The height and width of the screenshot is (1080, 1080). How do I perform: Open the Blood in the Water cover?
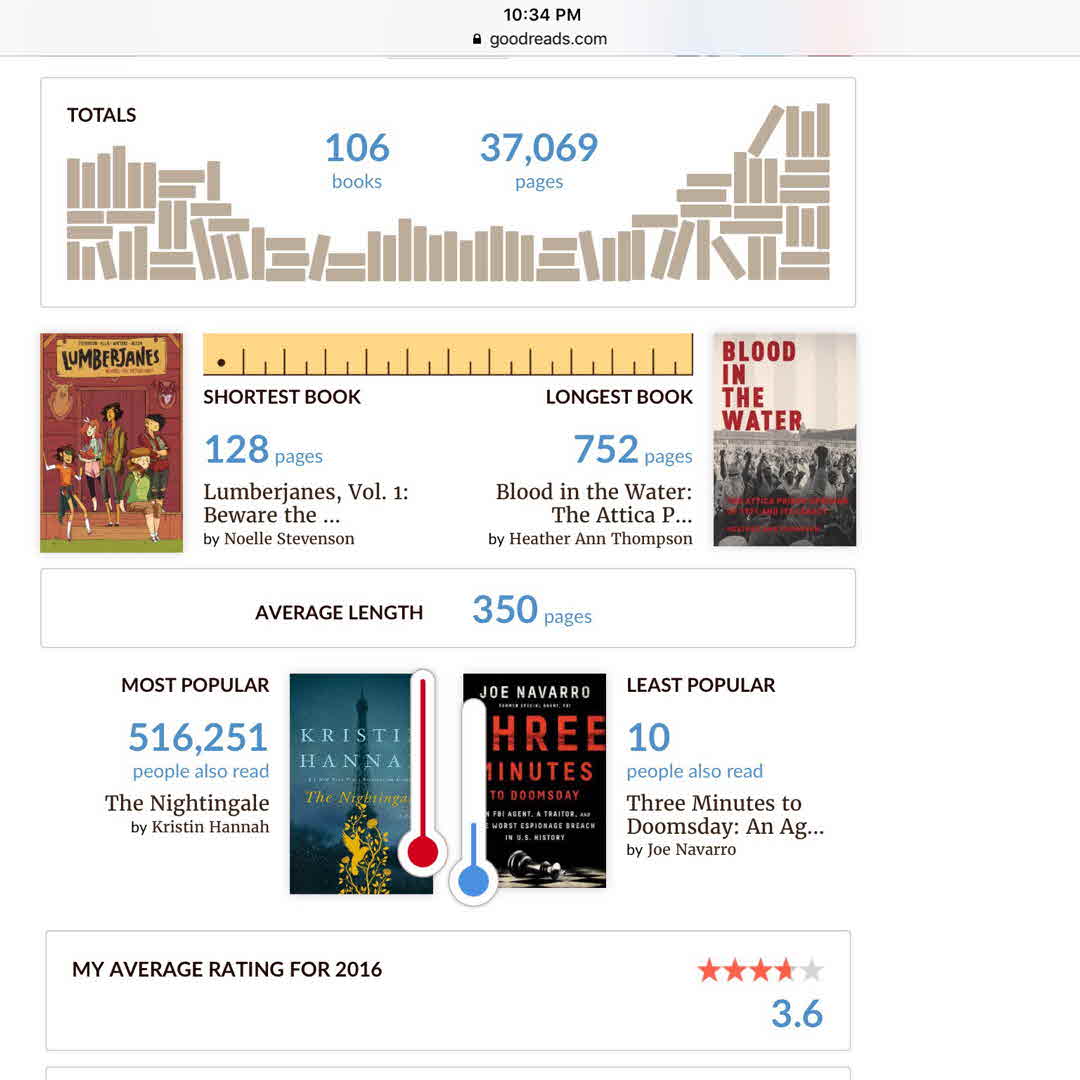point(785,440)
